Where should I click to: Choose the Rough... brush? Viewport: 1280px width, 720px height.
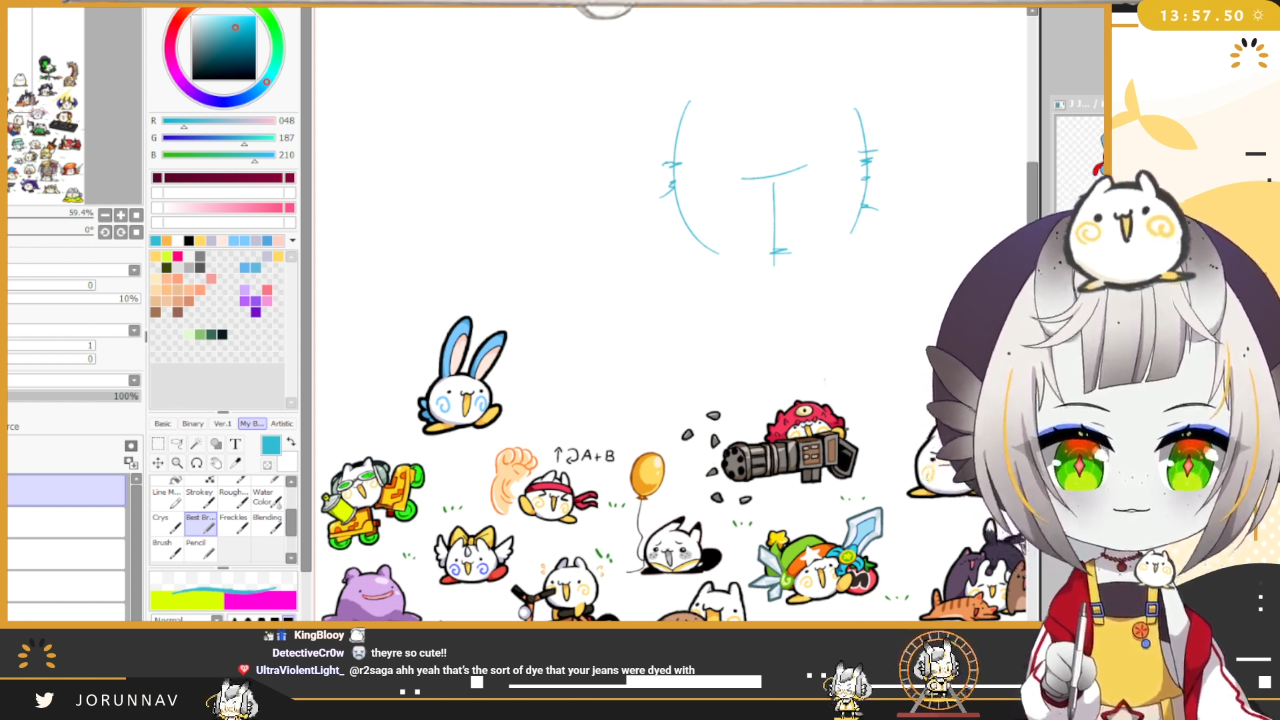tap(233, 498)
